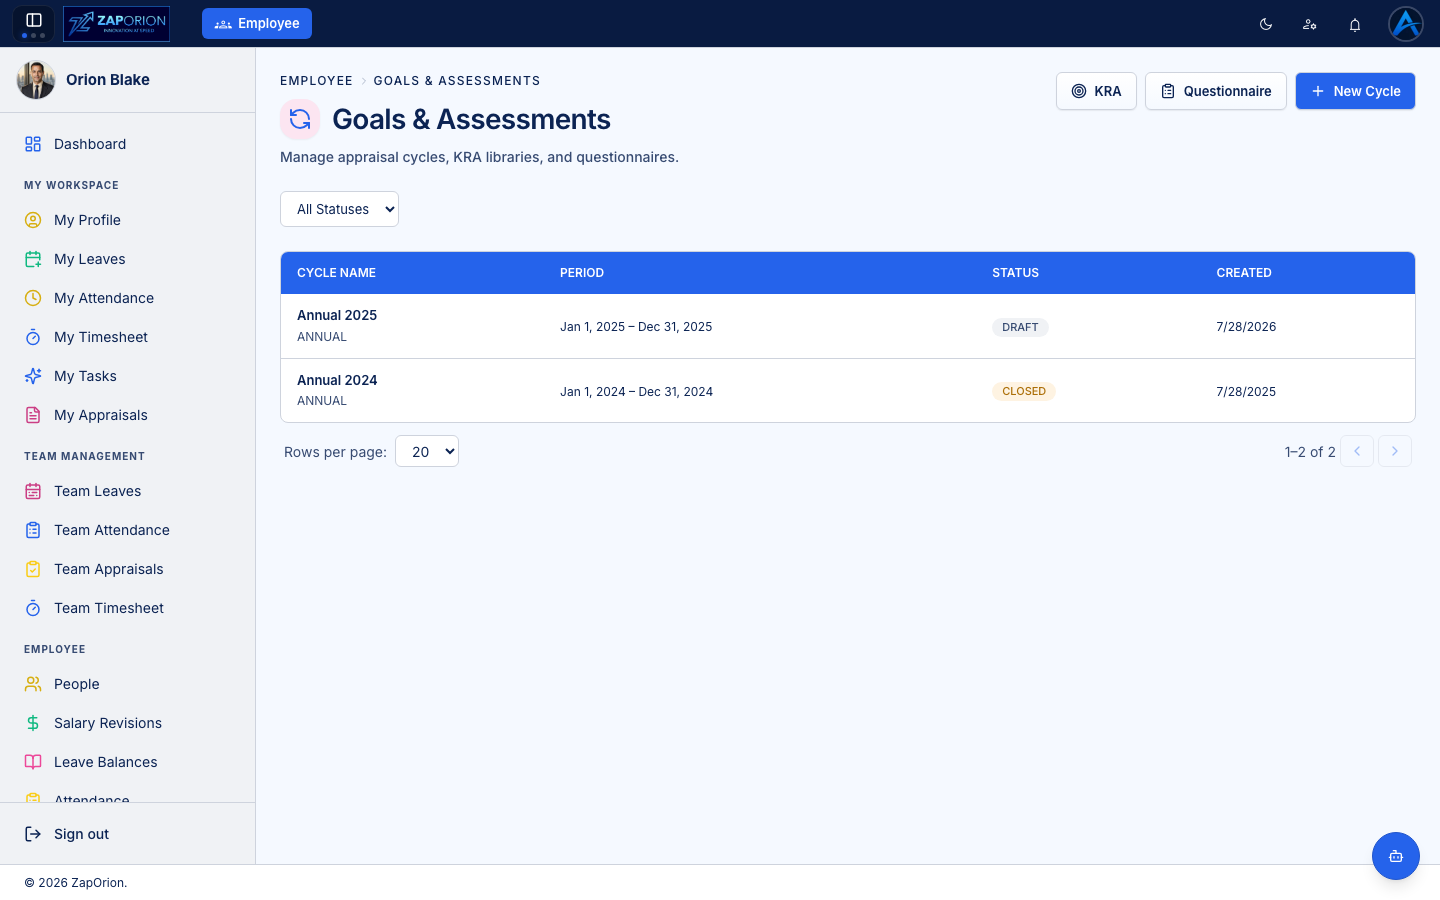Go to Leave Balances menu item

coord(128,762)
